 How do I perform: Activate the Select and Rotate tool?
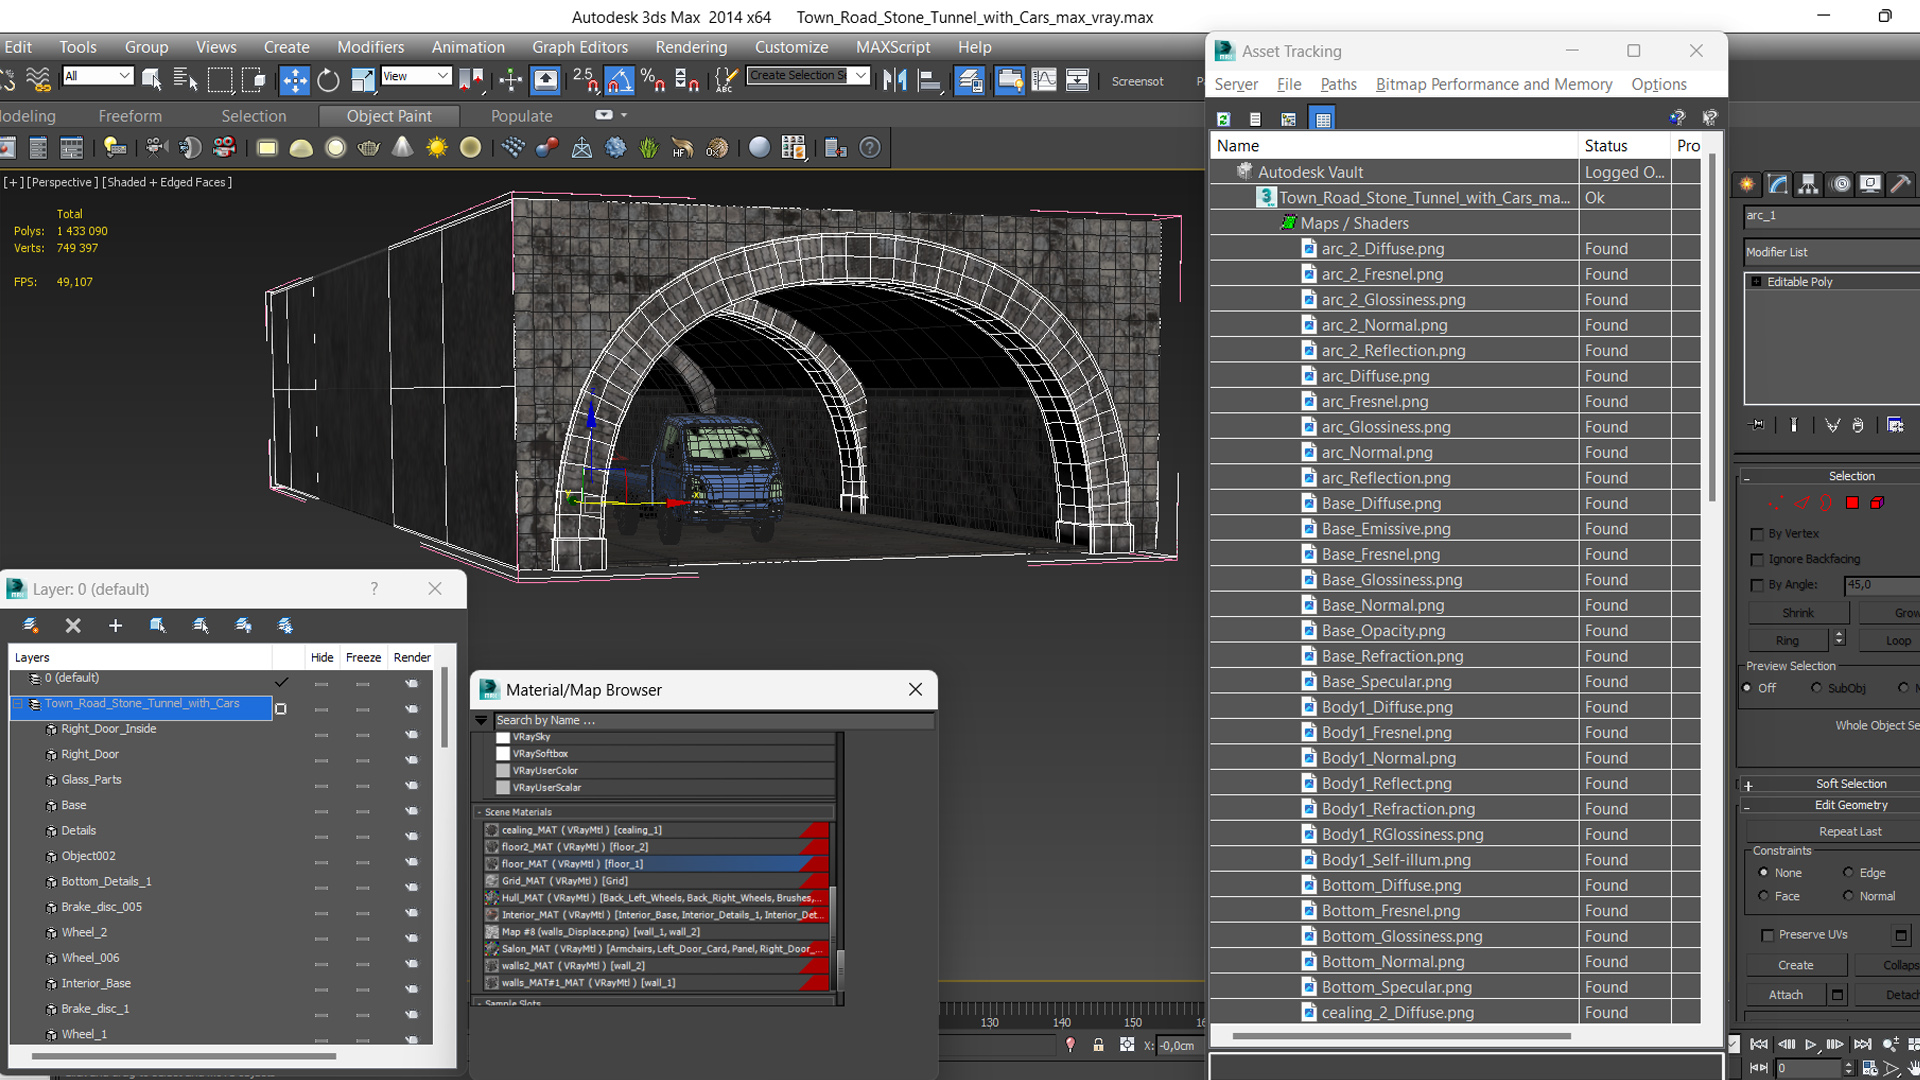pos(328,80)
